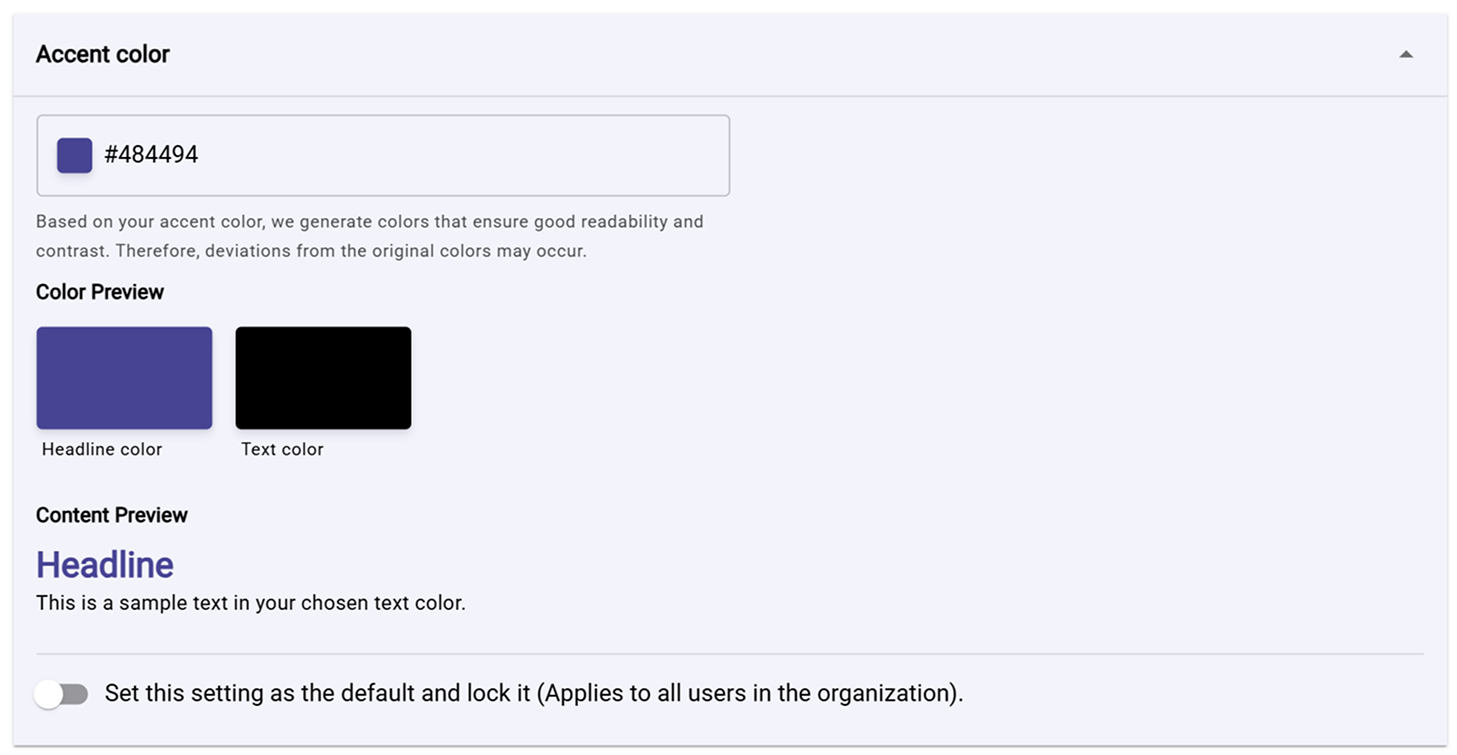Select the Color Preview heading
The width and height of the screenshot is (1457, 755).
99,291
